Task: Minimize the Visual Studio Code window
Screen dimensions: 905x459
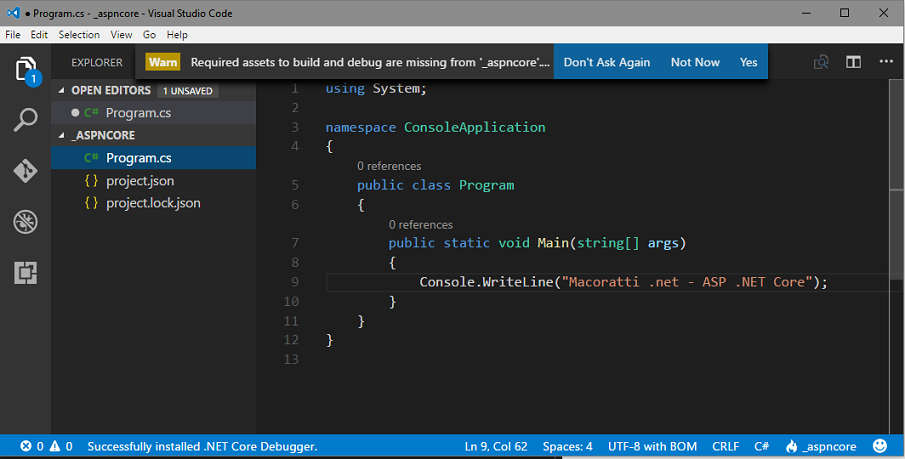Action: pyautogui.click(x=806, y=13)
